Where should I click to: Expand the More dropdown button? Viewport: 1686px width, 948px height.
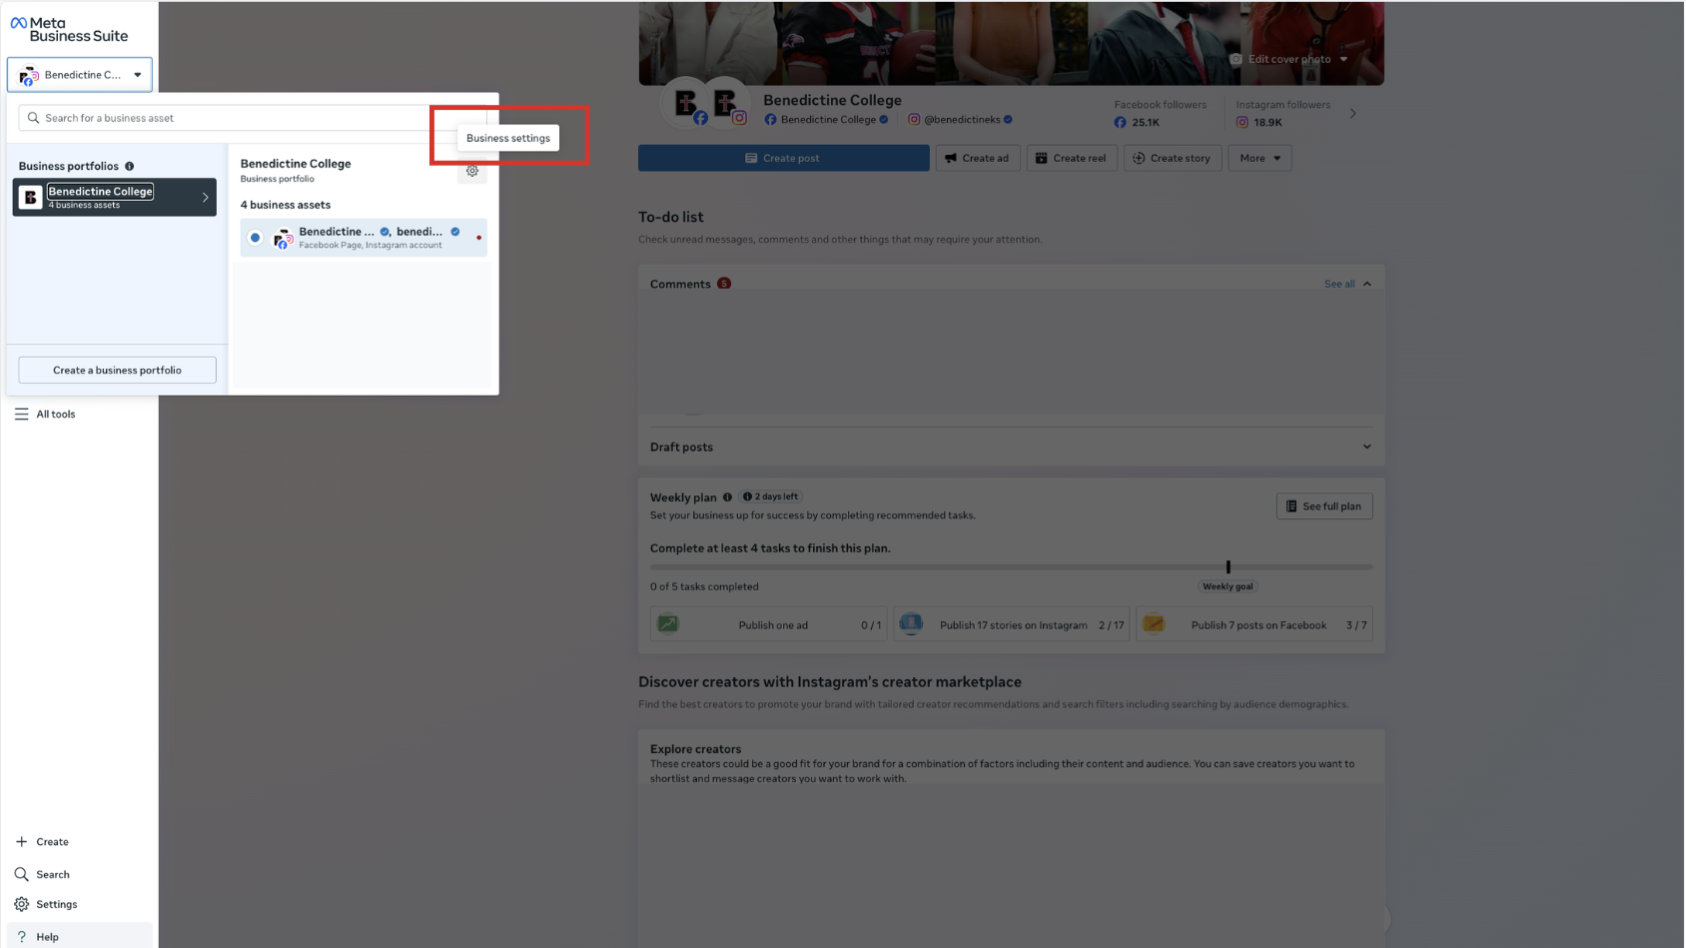[1259, 158]
